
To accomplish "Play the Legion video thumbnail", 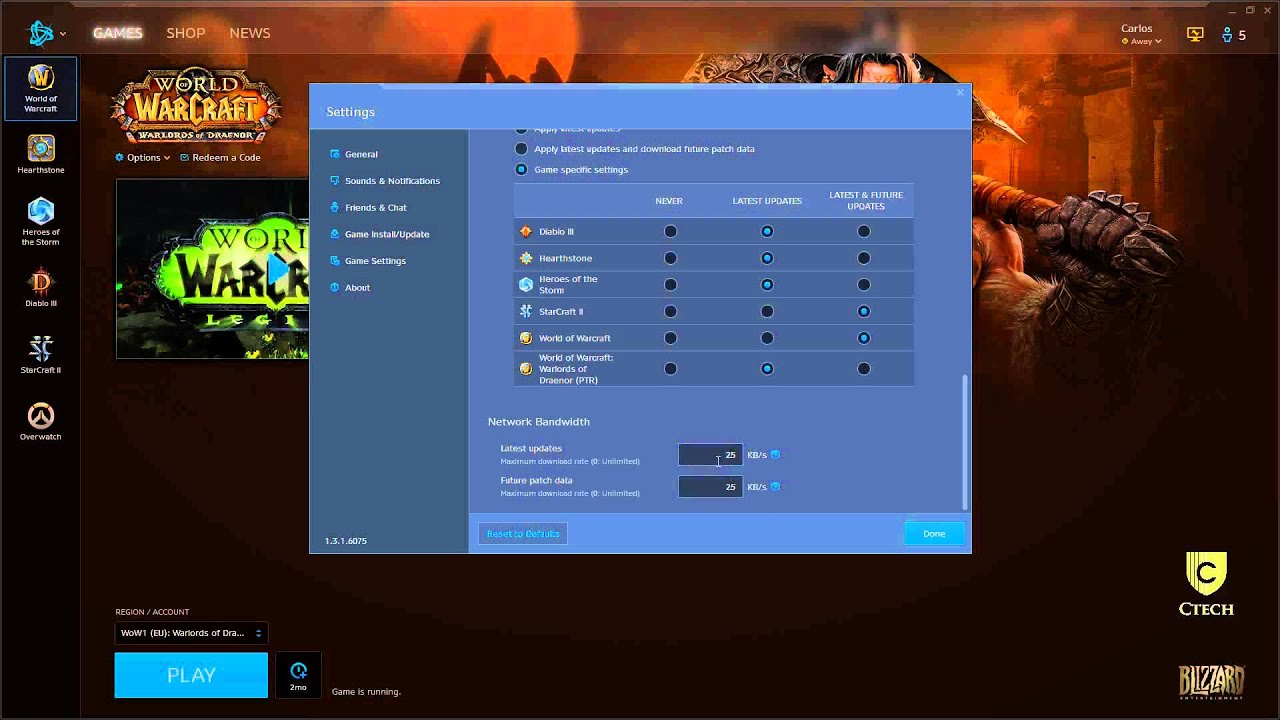I will point(277,269).
